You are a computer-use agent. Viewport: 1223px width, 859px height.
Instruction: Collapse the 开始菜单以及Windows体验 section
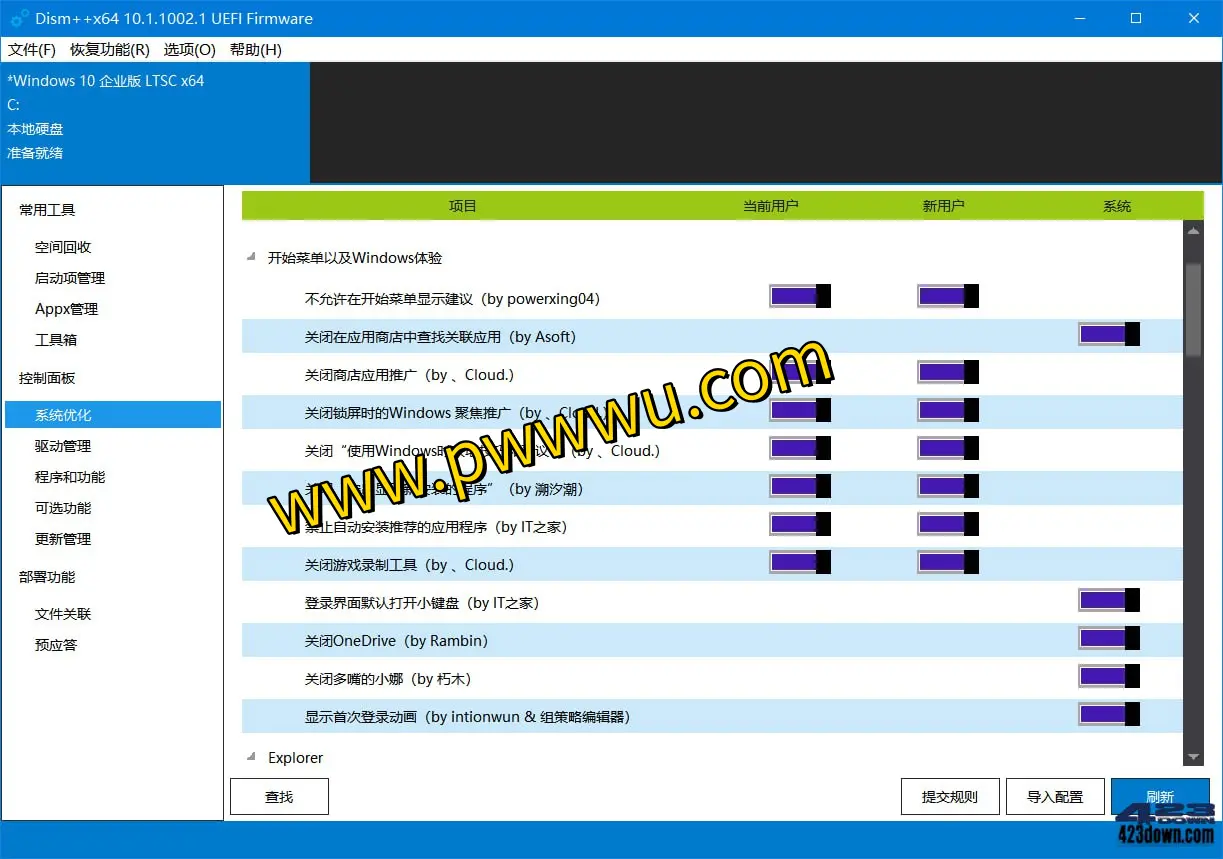coord(251,258)
